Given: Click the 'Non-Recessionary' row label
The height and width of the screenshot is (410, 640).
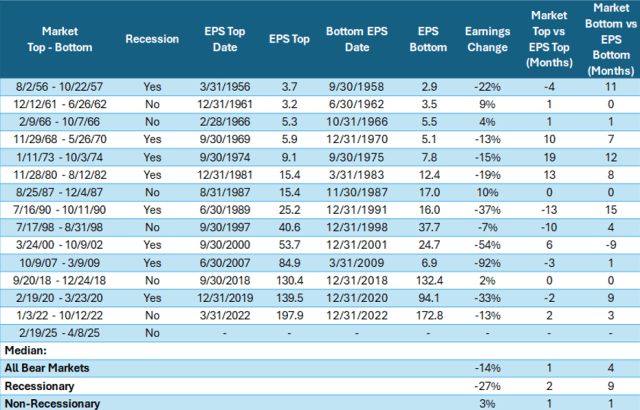Looking at the screenshot, I should click(x=53, y=403).
